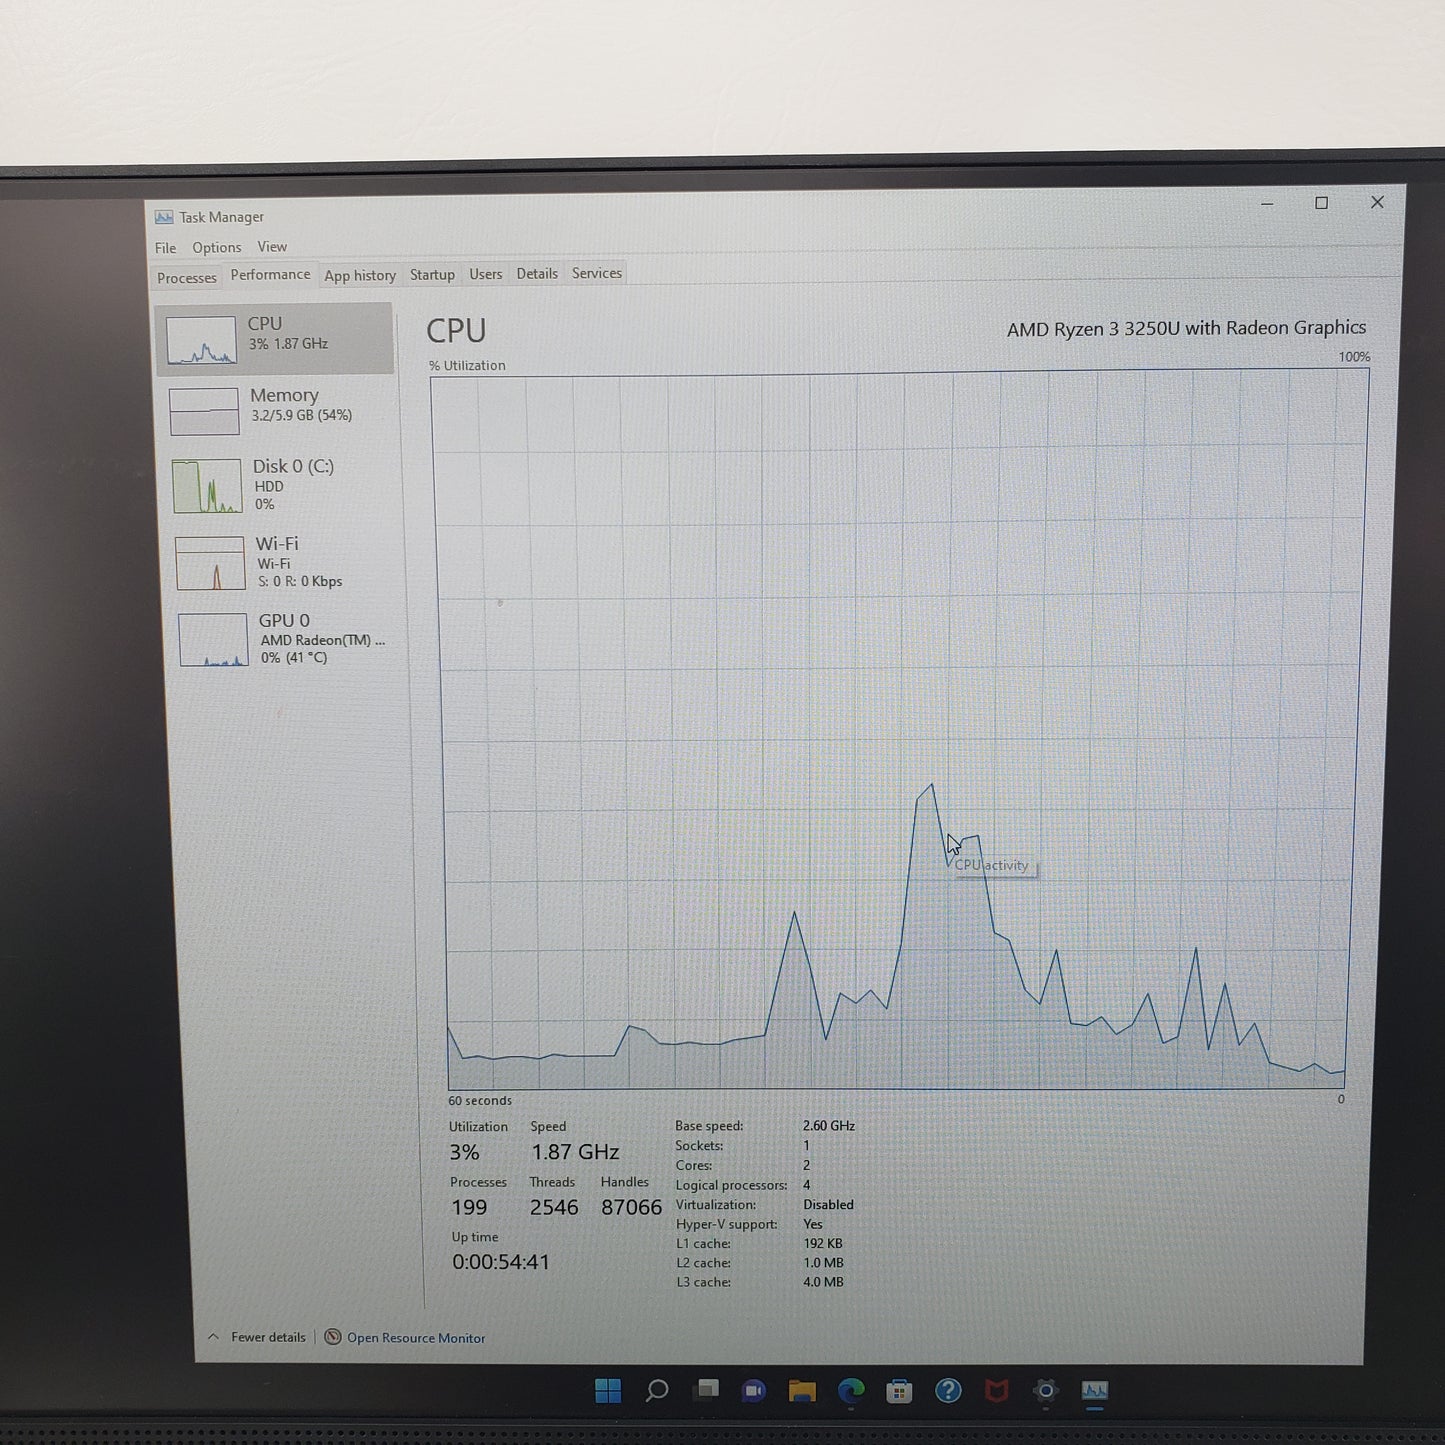Select Wi-Fi in the sidebar
The height and width of the screenshot is (1445, 1445).
(x=285, y=562)
